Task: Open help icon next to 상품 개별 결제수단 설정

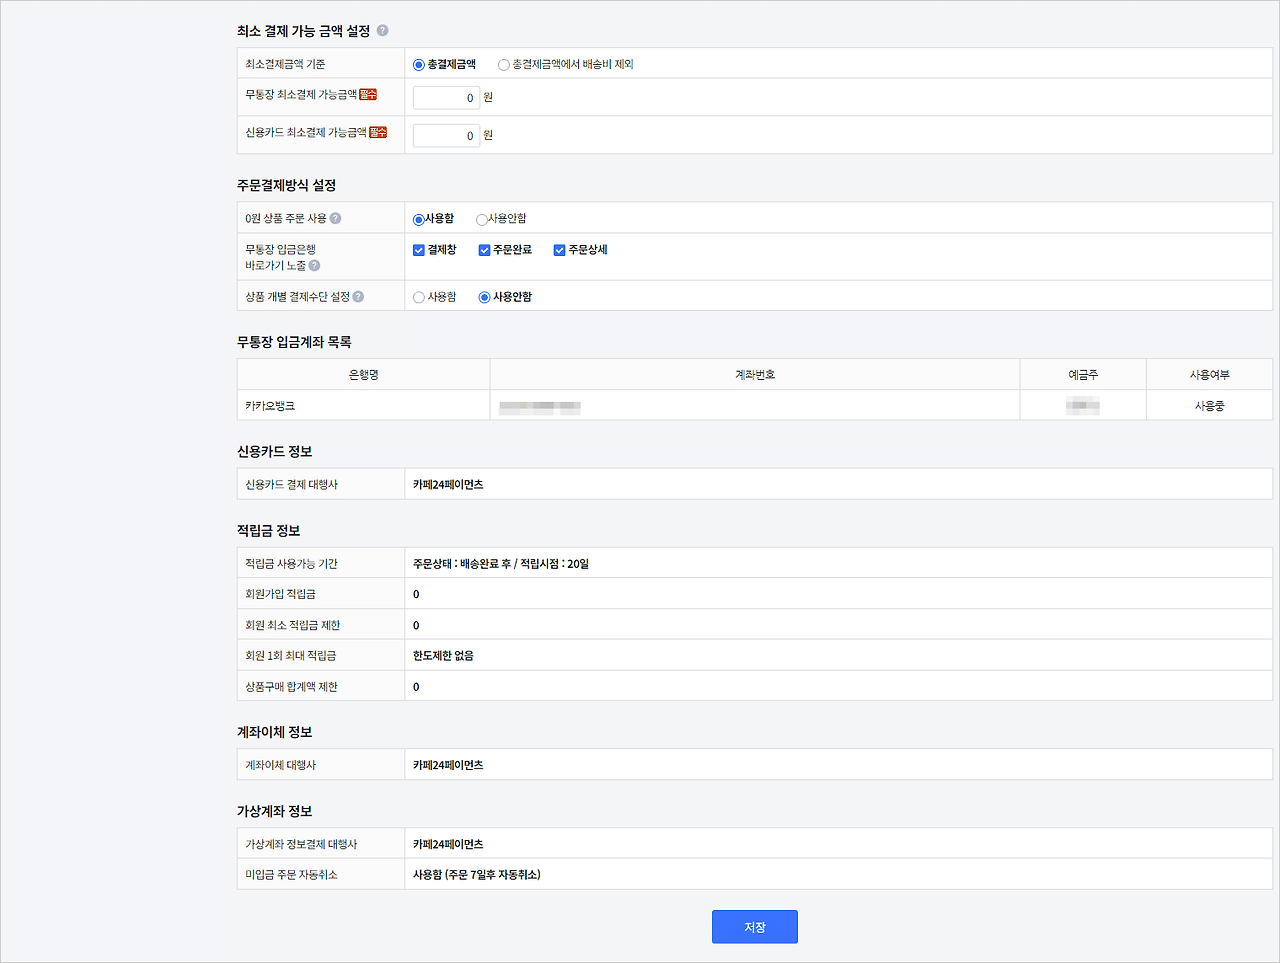Action: point(358,296)
